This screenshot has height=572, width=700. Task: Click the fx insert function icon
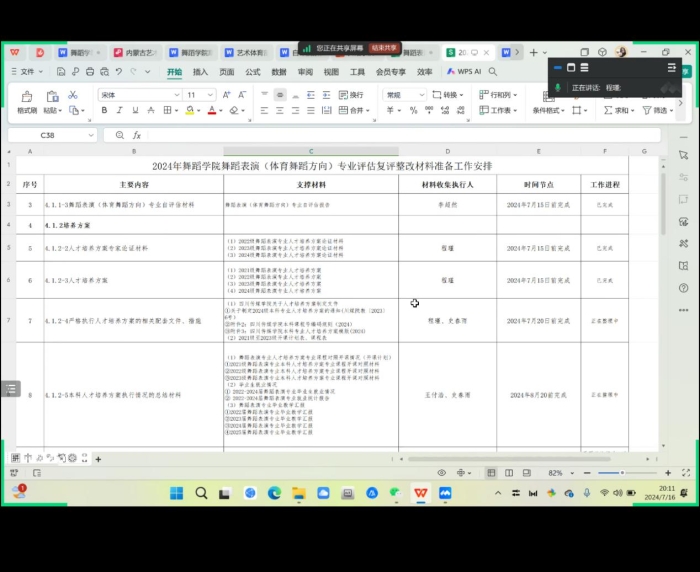coord(137,135)
